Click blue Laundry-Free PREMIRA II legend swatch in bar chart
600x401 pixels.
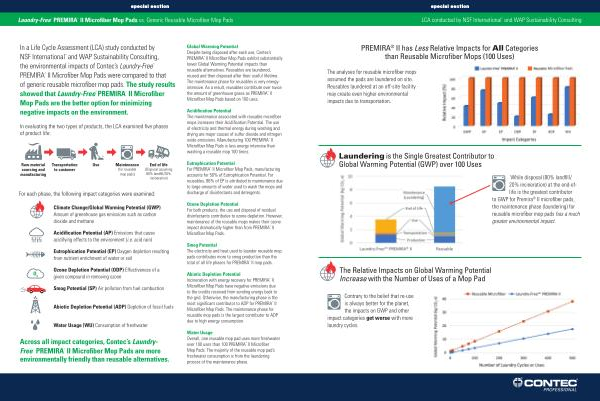(x=477, y=68)
